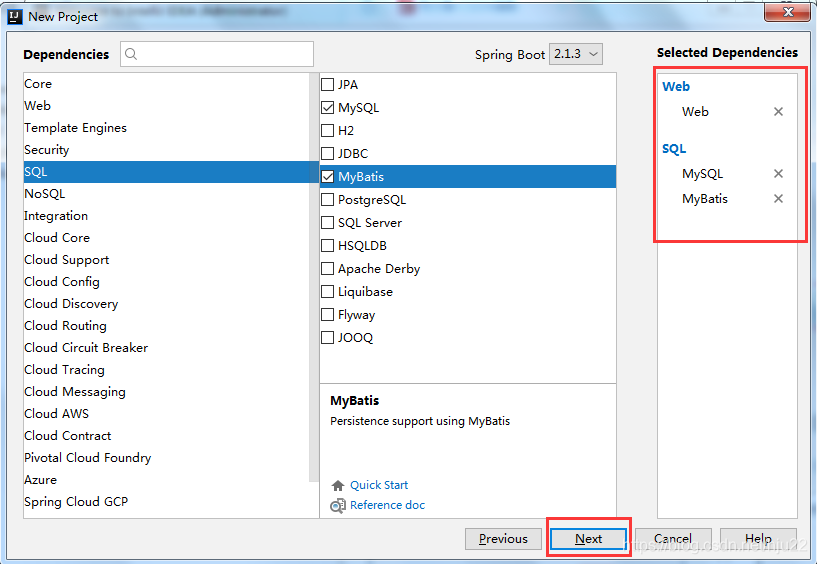Select the Spring Cloud GCP category

[x=167, y=502]
